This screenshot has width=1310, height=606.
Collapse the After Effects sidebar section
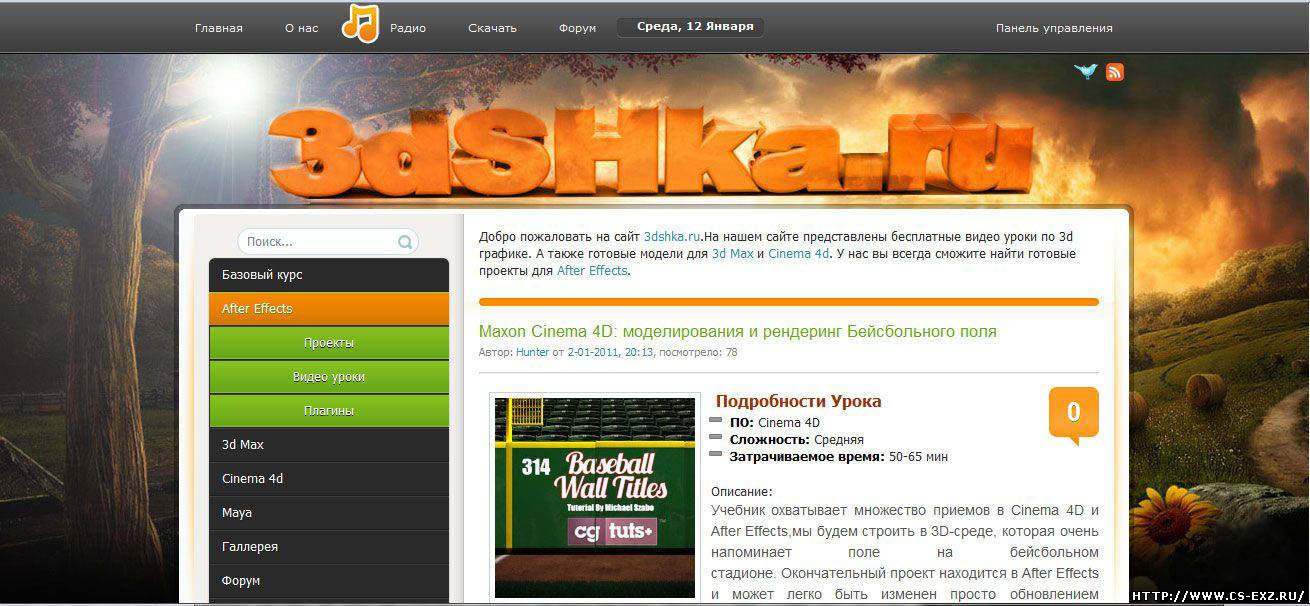329,309
